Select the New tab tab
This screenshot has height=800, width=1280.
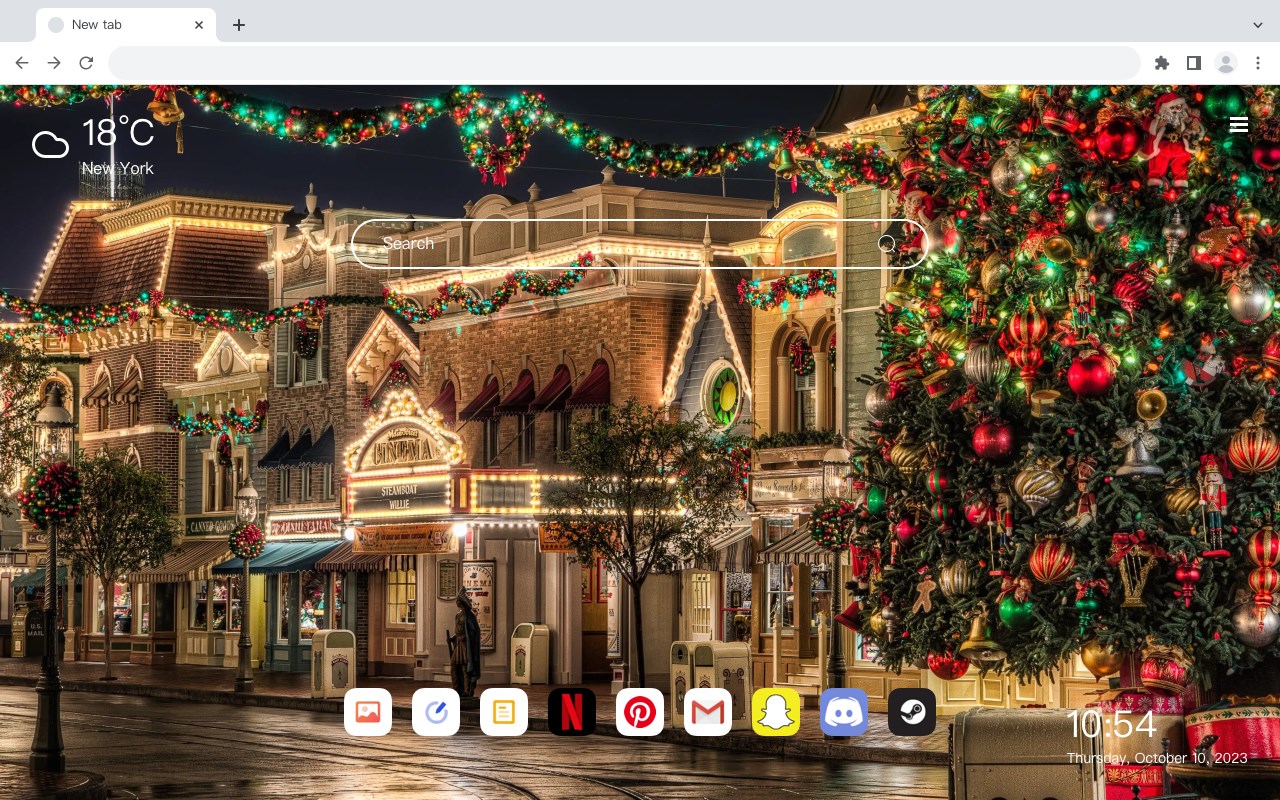(x=126, y=25)
